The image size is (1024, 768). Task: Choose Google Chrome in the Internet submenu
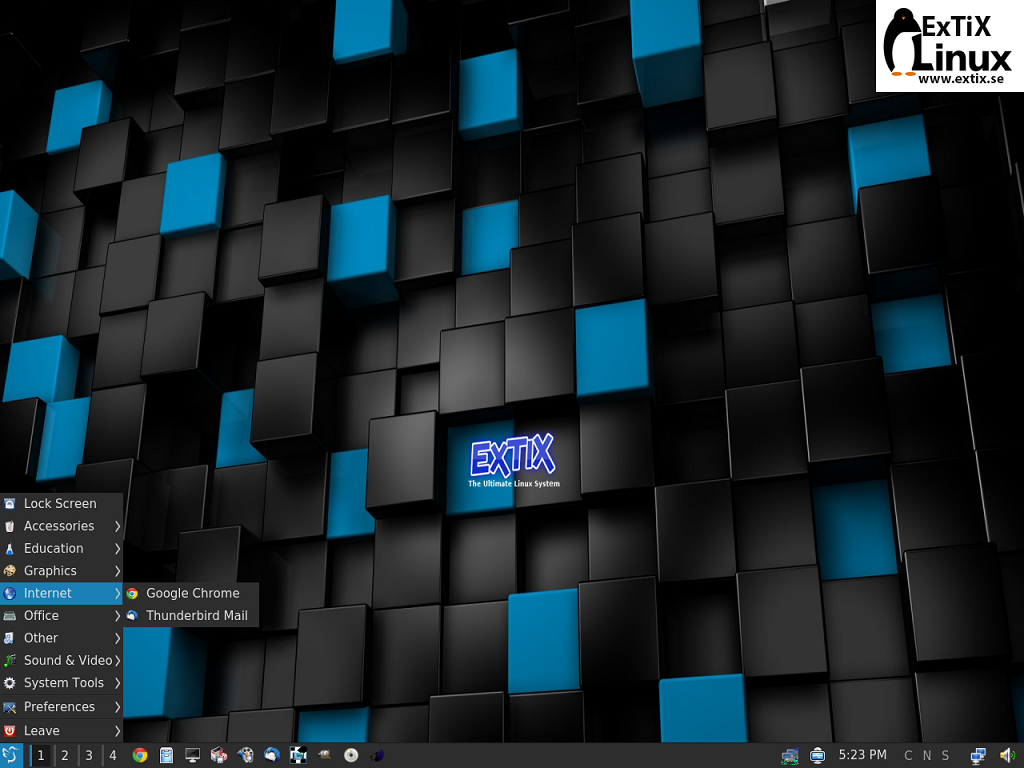pos(191,593)
